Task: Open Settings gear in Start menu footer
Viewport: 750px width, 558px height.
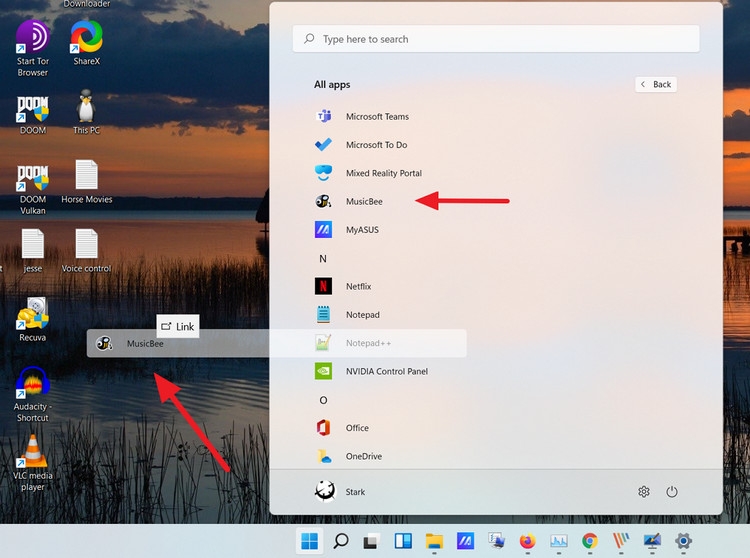Action: (644, 492)
